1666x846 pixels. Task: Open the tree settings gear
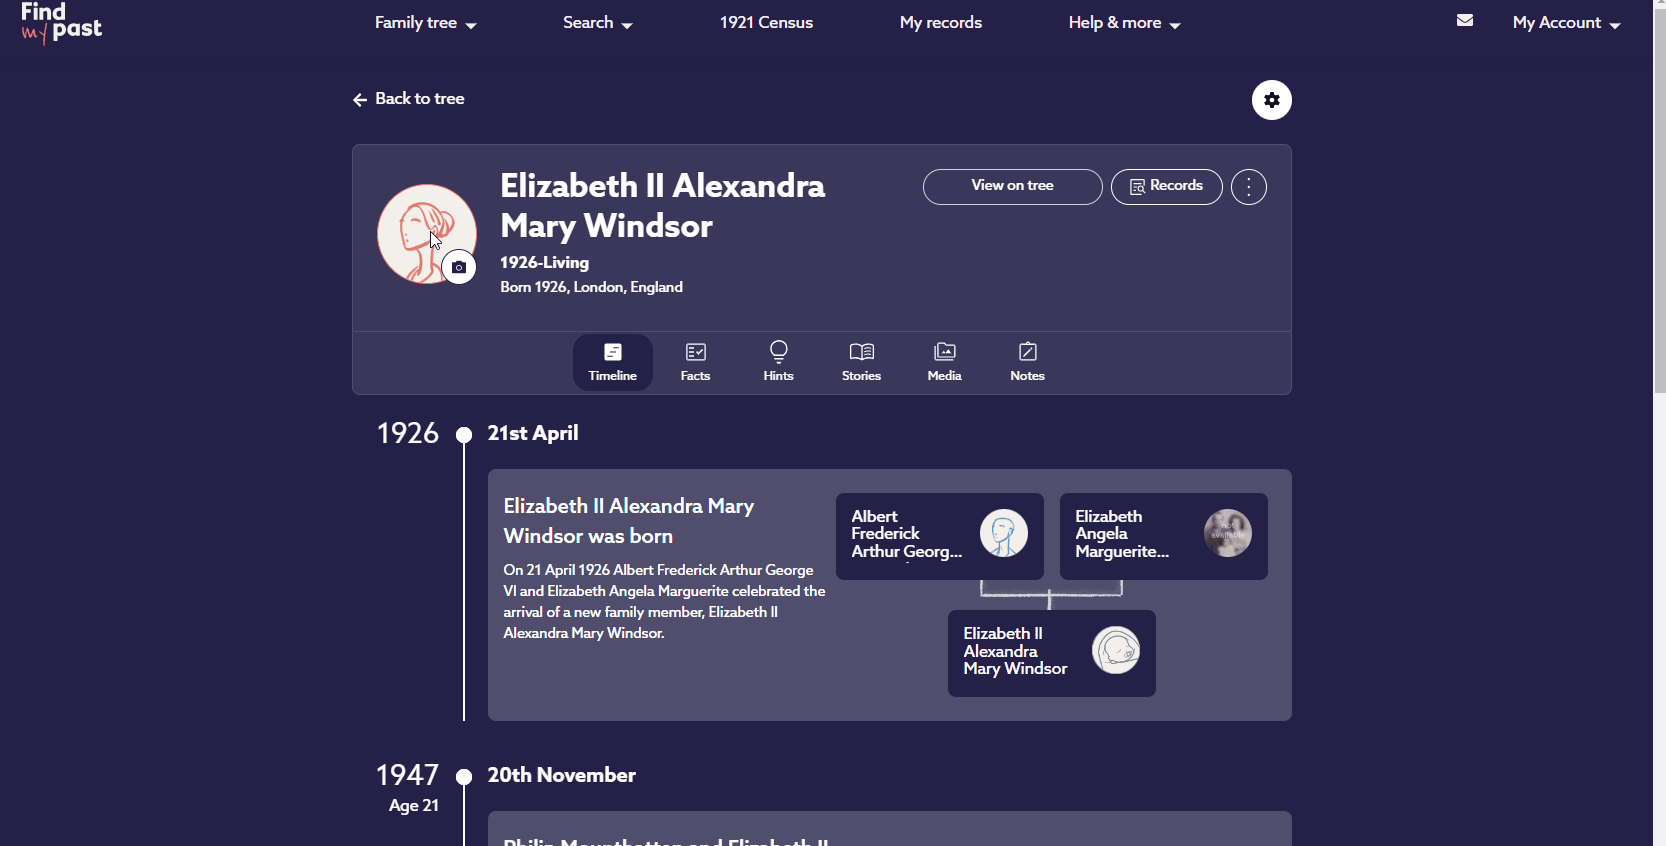coord(1271,100)
